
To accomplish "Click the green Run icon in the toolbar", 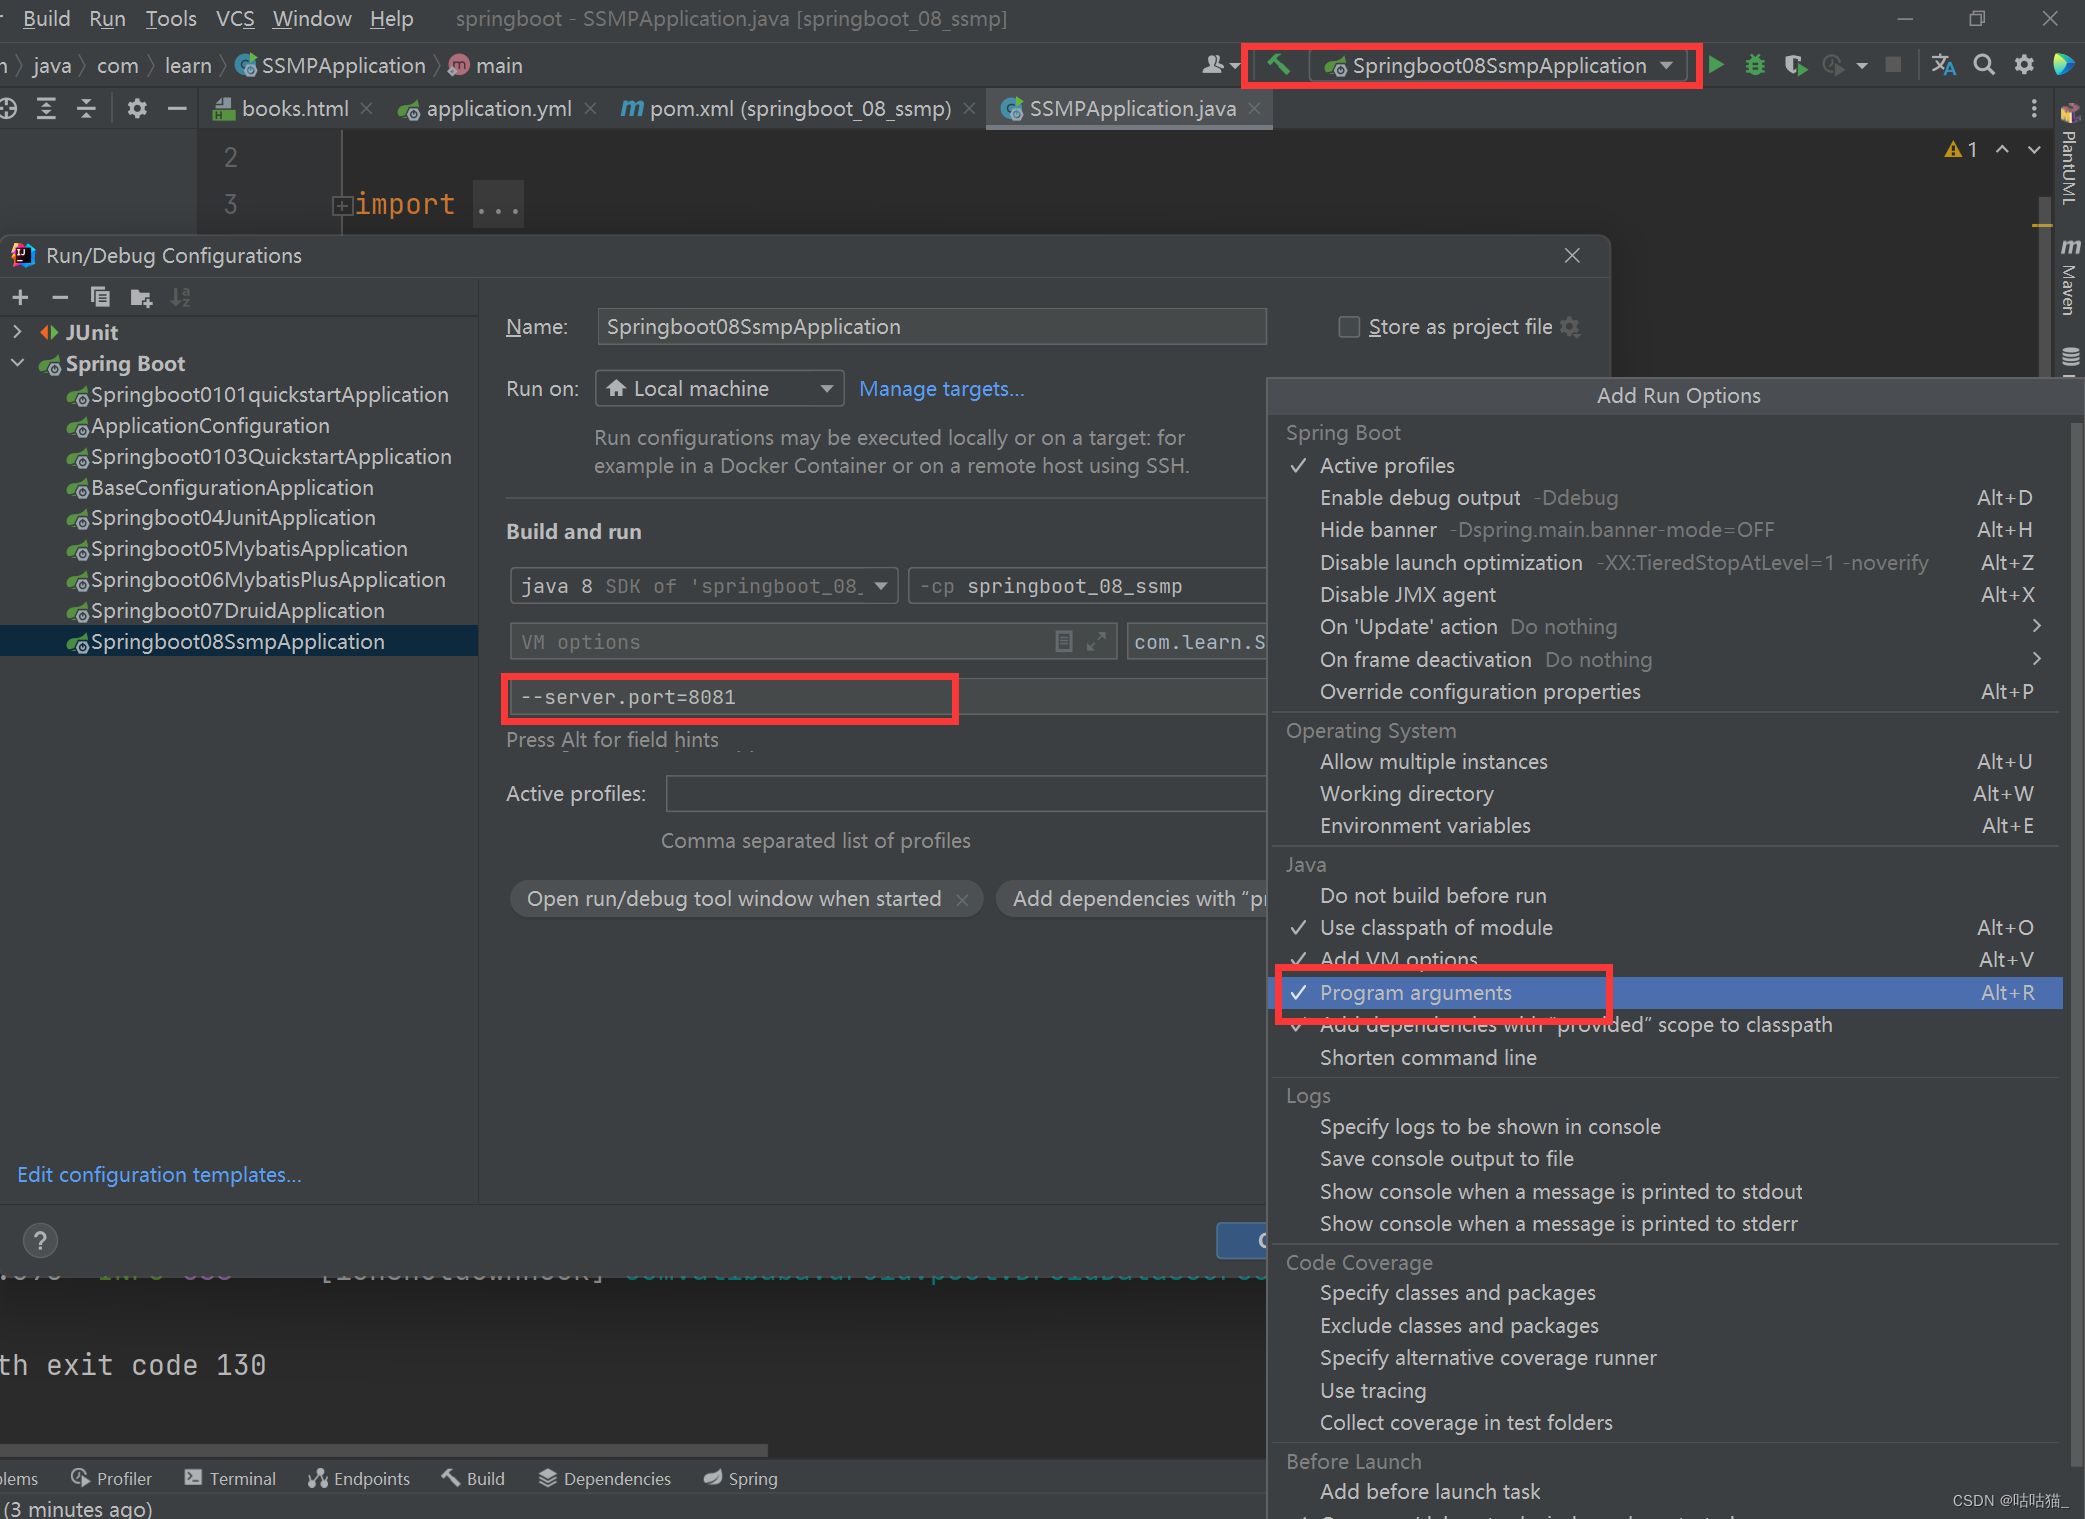I will point(1716,65).
